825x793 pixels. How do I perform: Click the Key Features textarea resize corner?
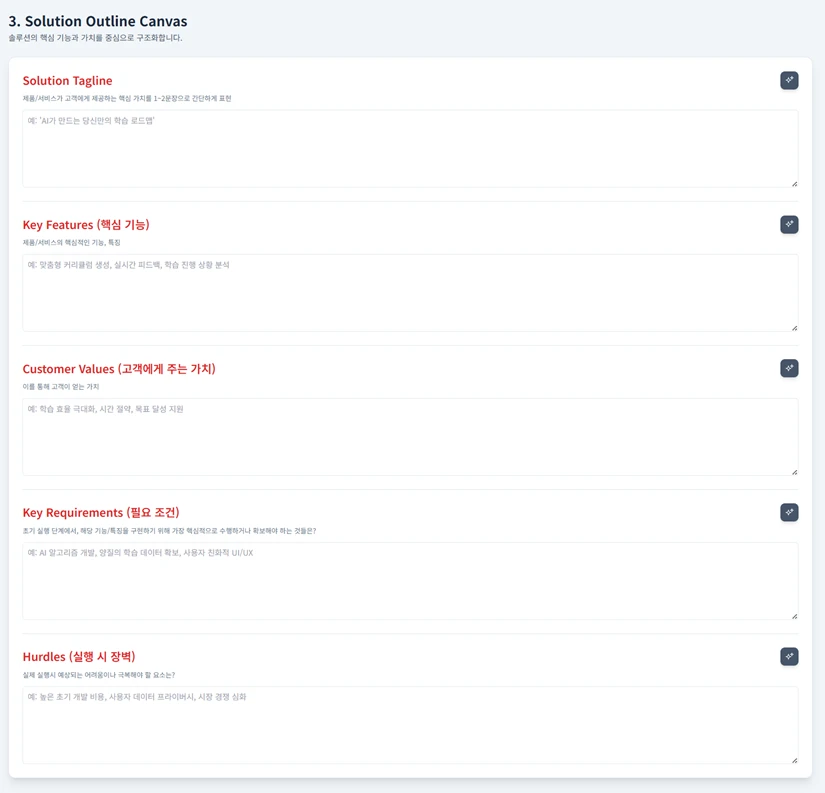794,327
